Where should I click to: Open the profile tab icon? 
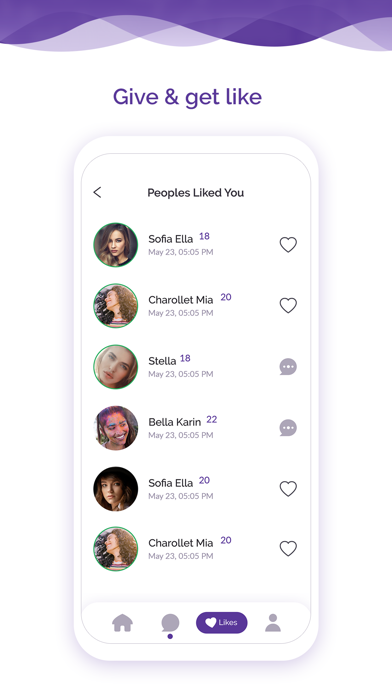[273, 623]
